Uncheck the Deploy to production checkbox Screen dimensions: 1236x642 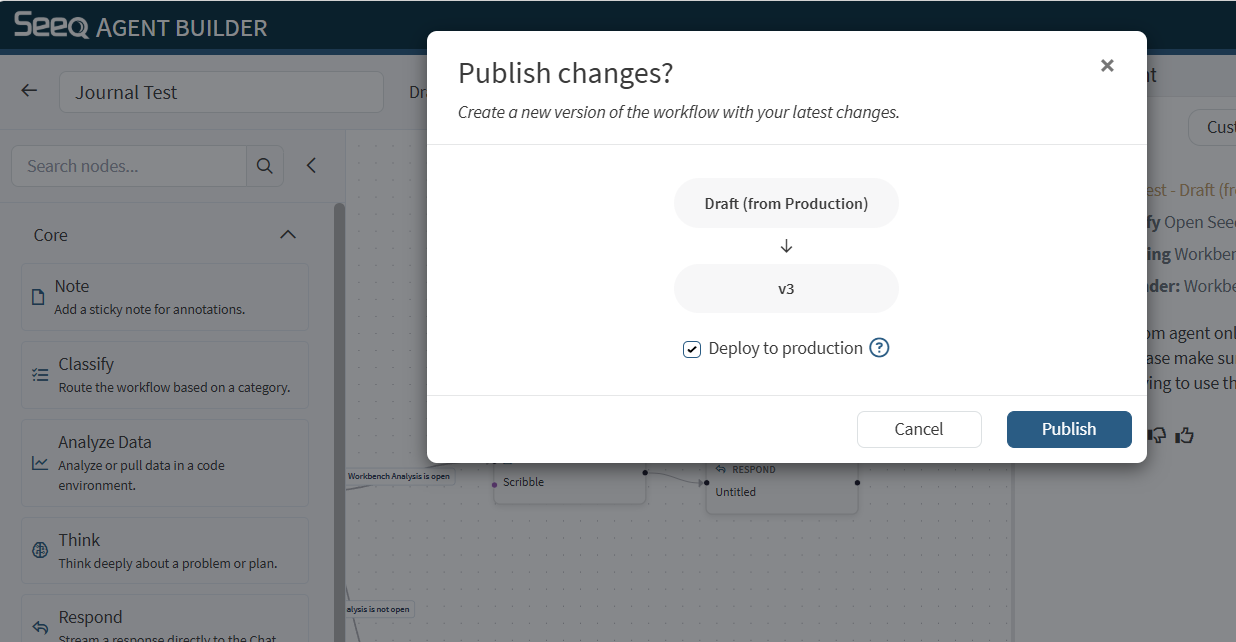(x=692, y=349)
